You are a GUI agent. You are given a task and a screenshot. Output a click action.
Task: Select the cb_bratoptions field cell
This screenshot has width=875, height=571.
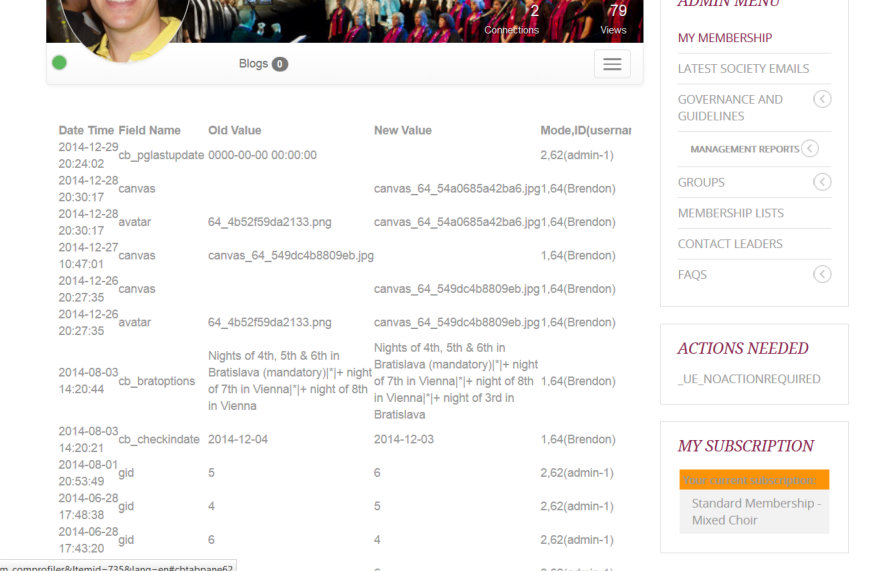click(157, 381)
